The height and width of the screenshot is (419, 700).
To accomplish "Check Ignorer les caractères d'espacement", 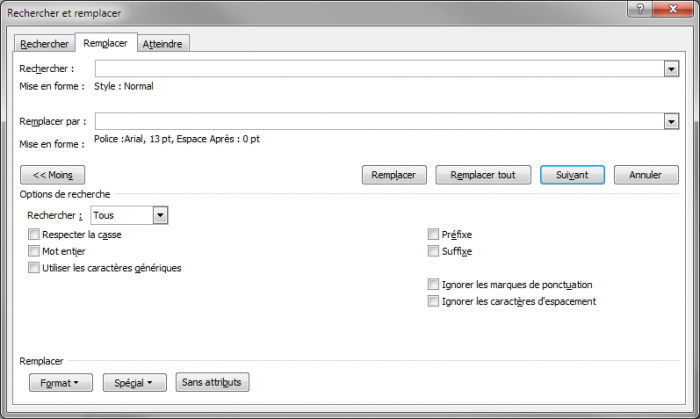I will [x=433, y=301].
